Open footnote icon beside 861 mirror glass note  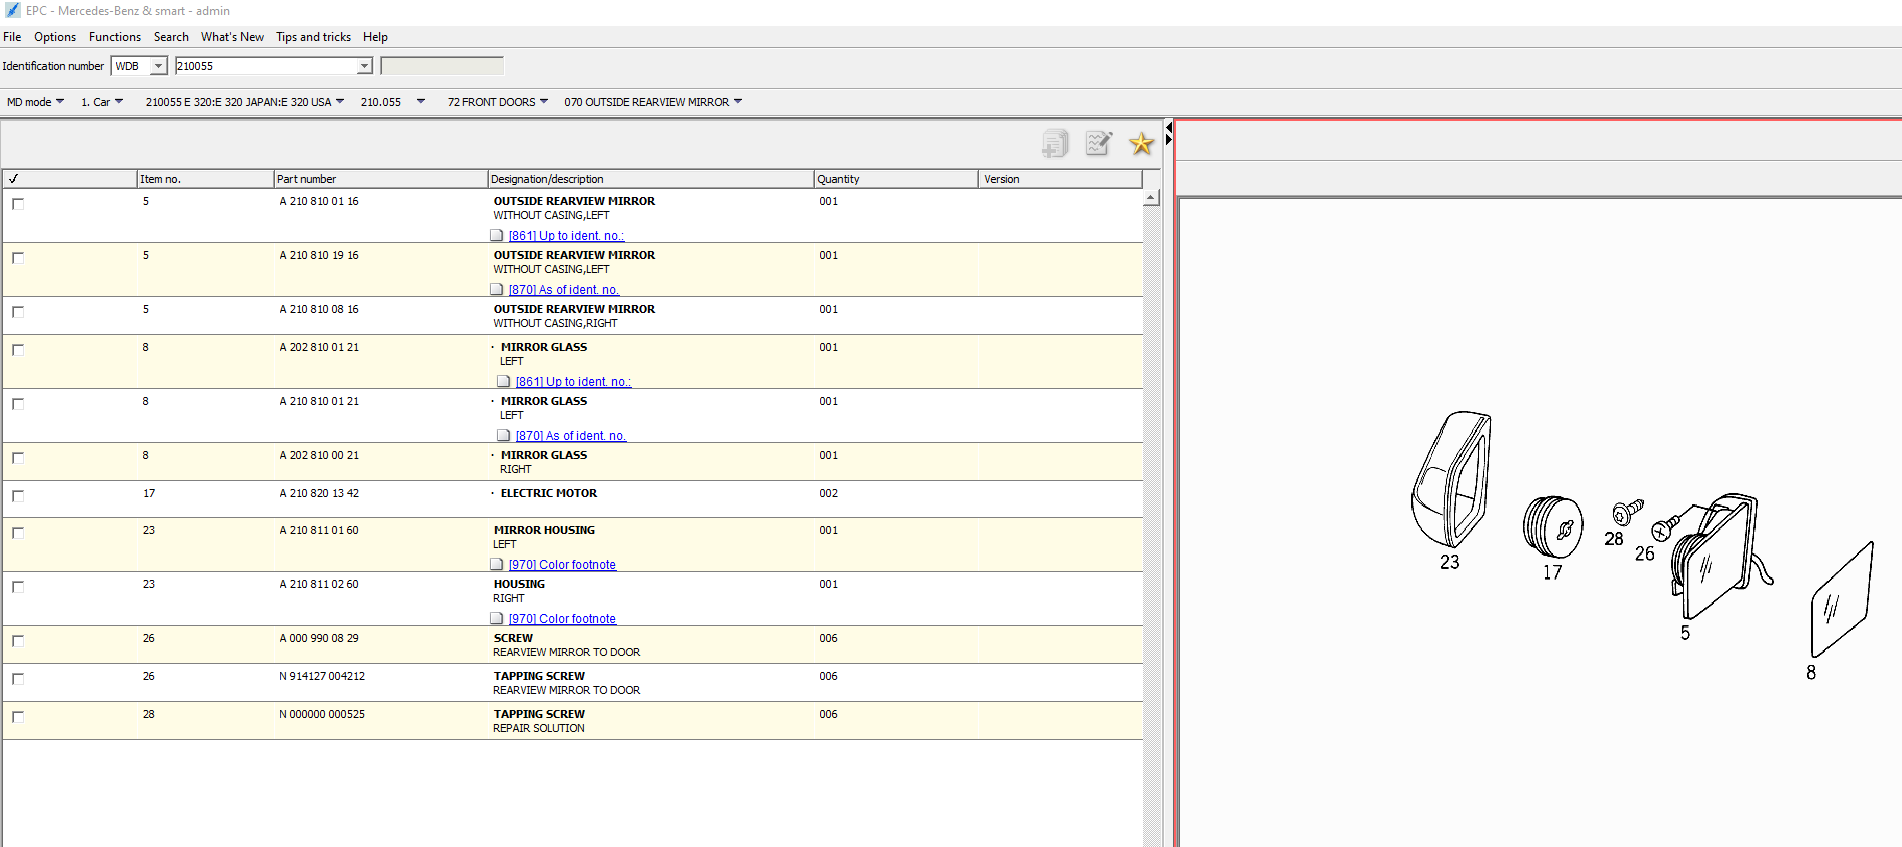tap(504, 381)
